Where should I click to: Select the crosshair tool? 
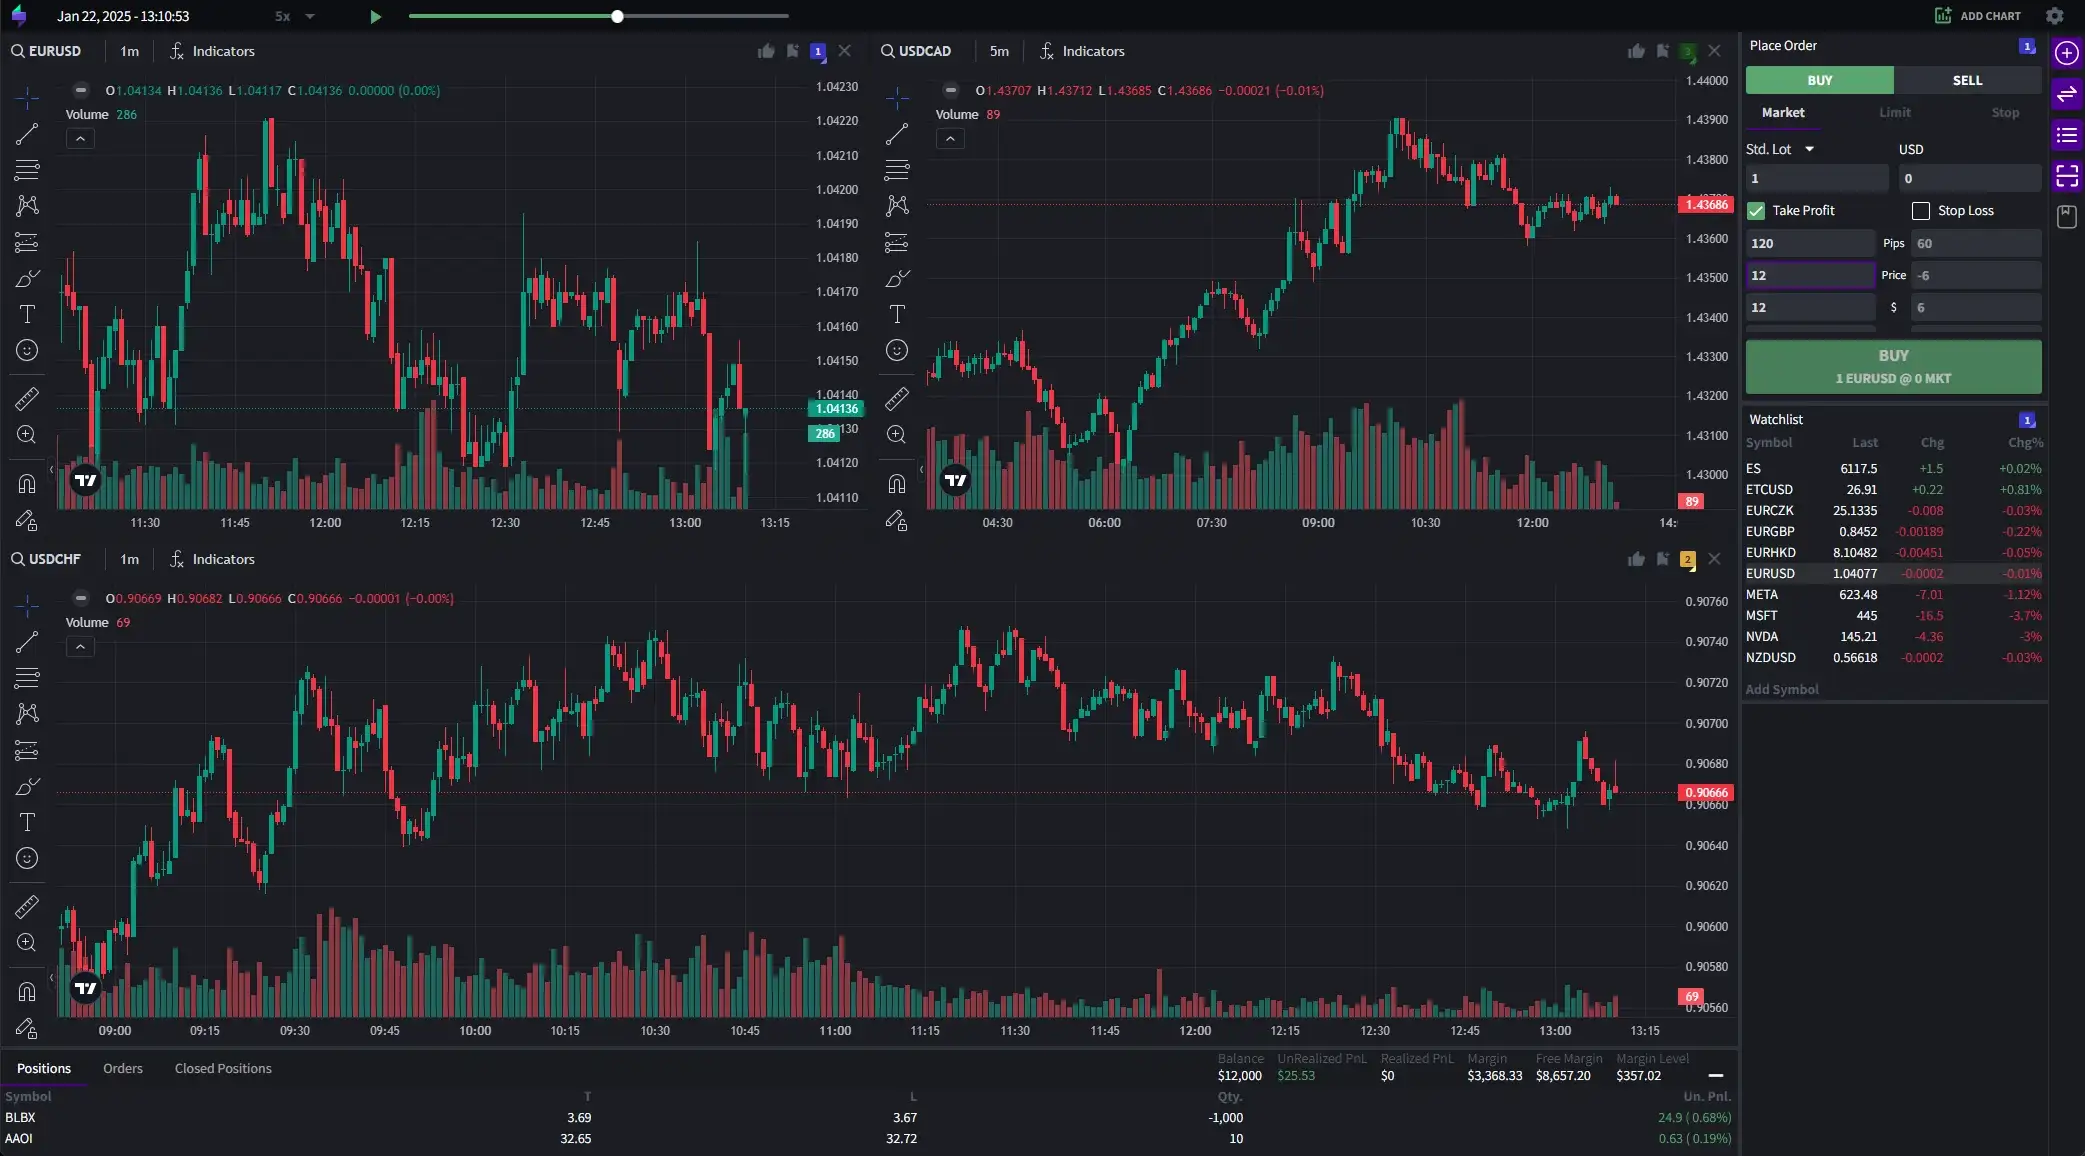coord(27,97)
